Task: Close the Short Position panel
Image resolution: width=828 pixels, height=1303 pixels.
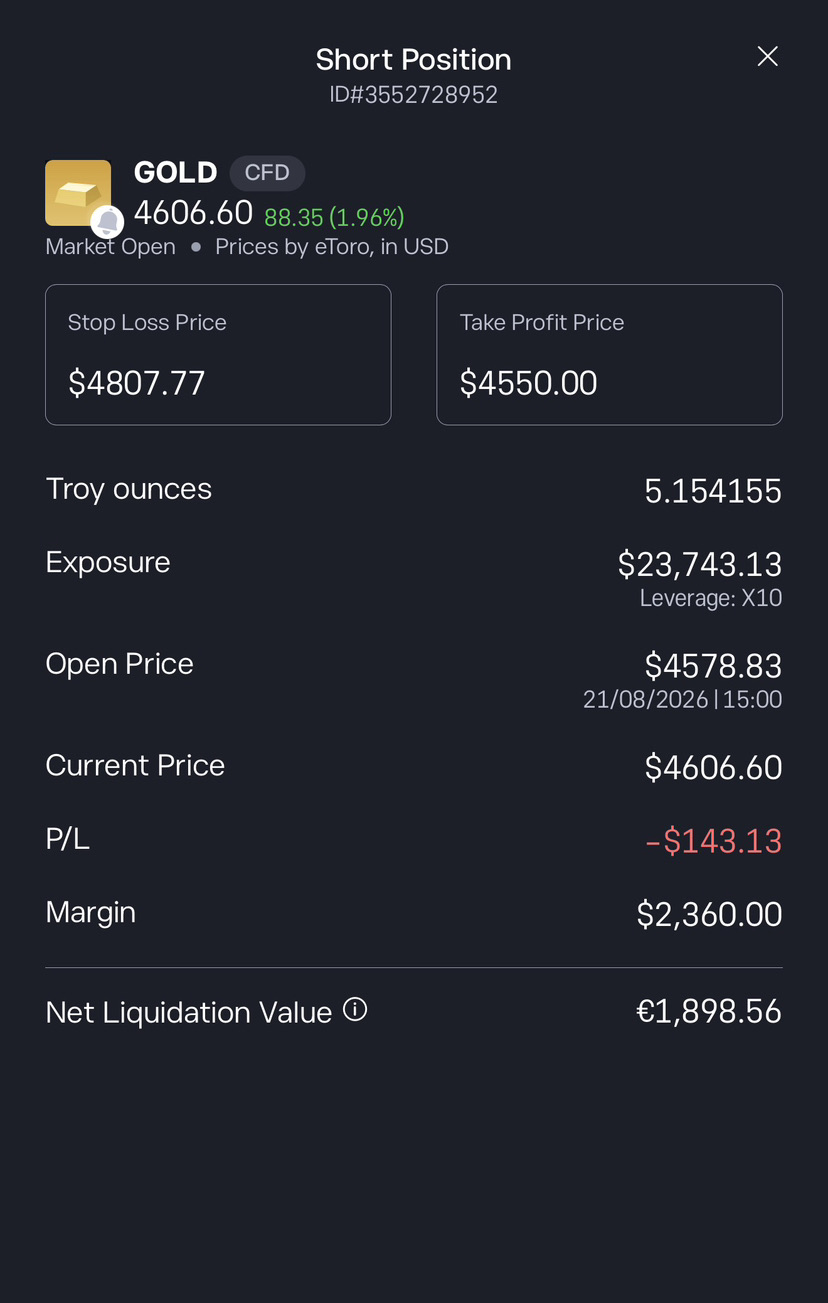Action: click(767, 57)
